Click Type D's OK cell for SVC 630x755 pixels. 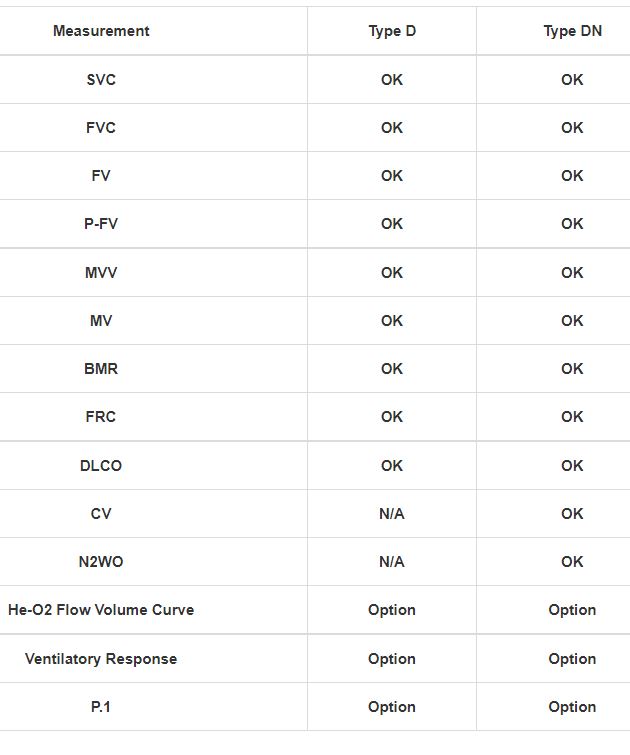392,79
